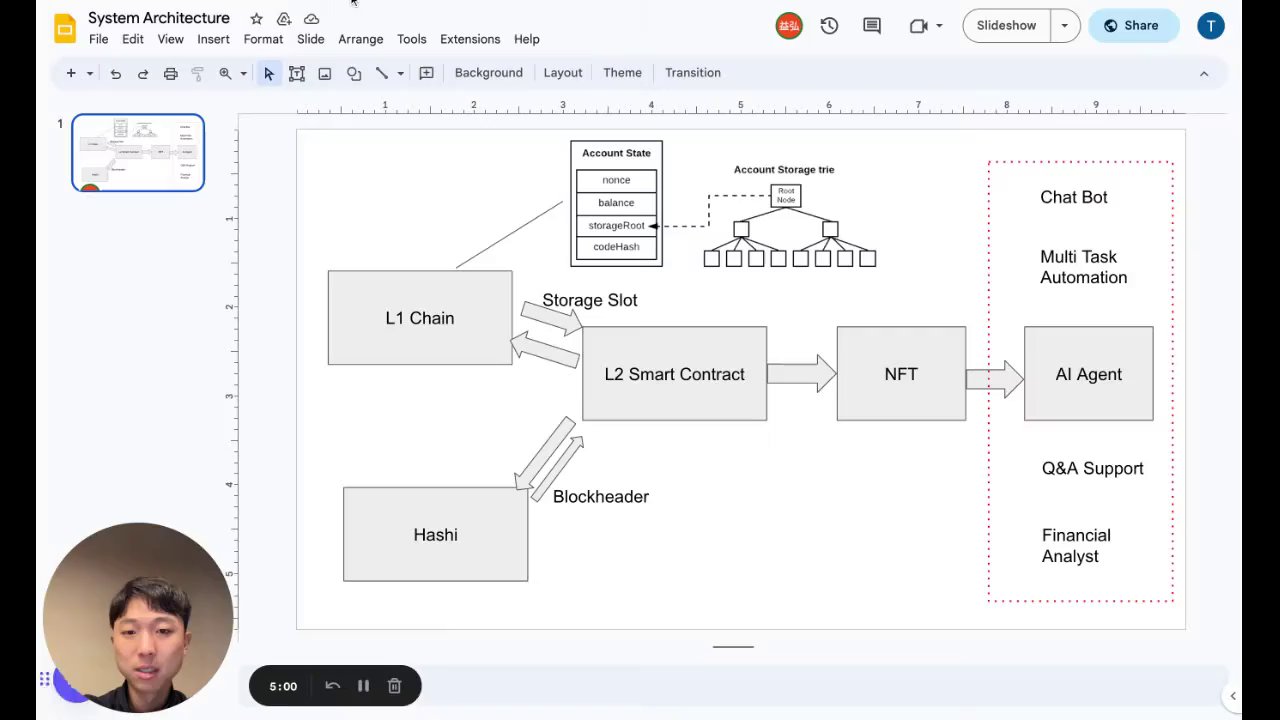Click the collaborator avatar in the header

pos(789,26)
